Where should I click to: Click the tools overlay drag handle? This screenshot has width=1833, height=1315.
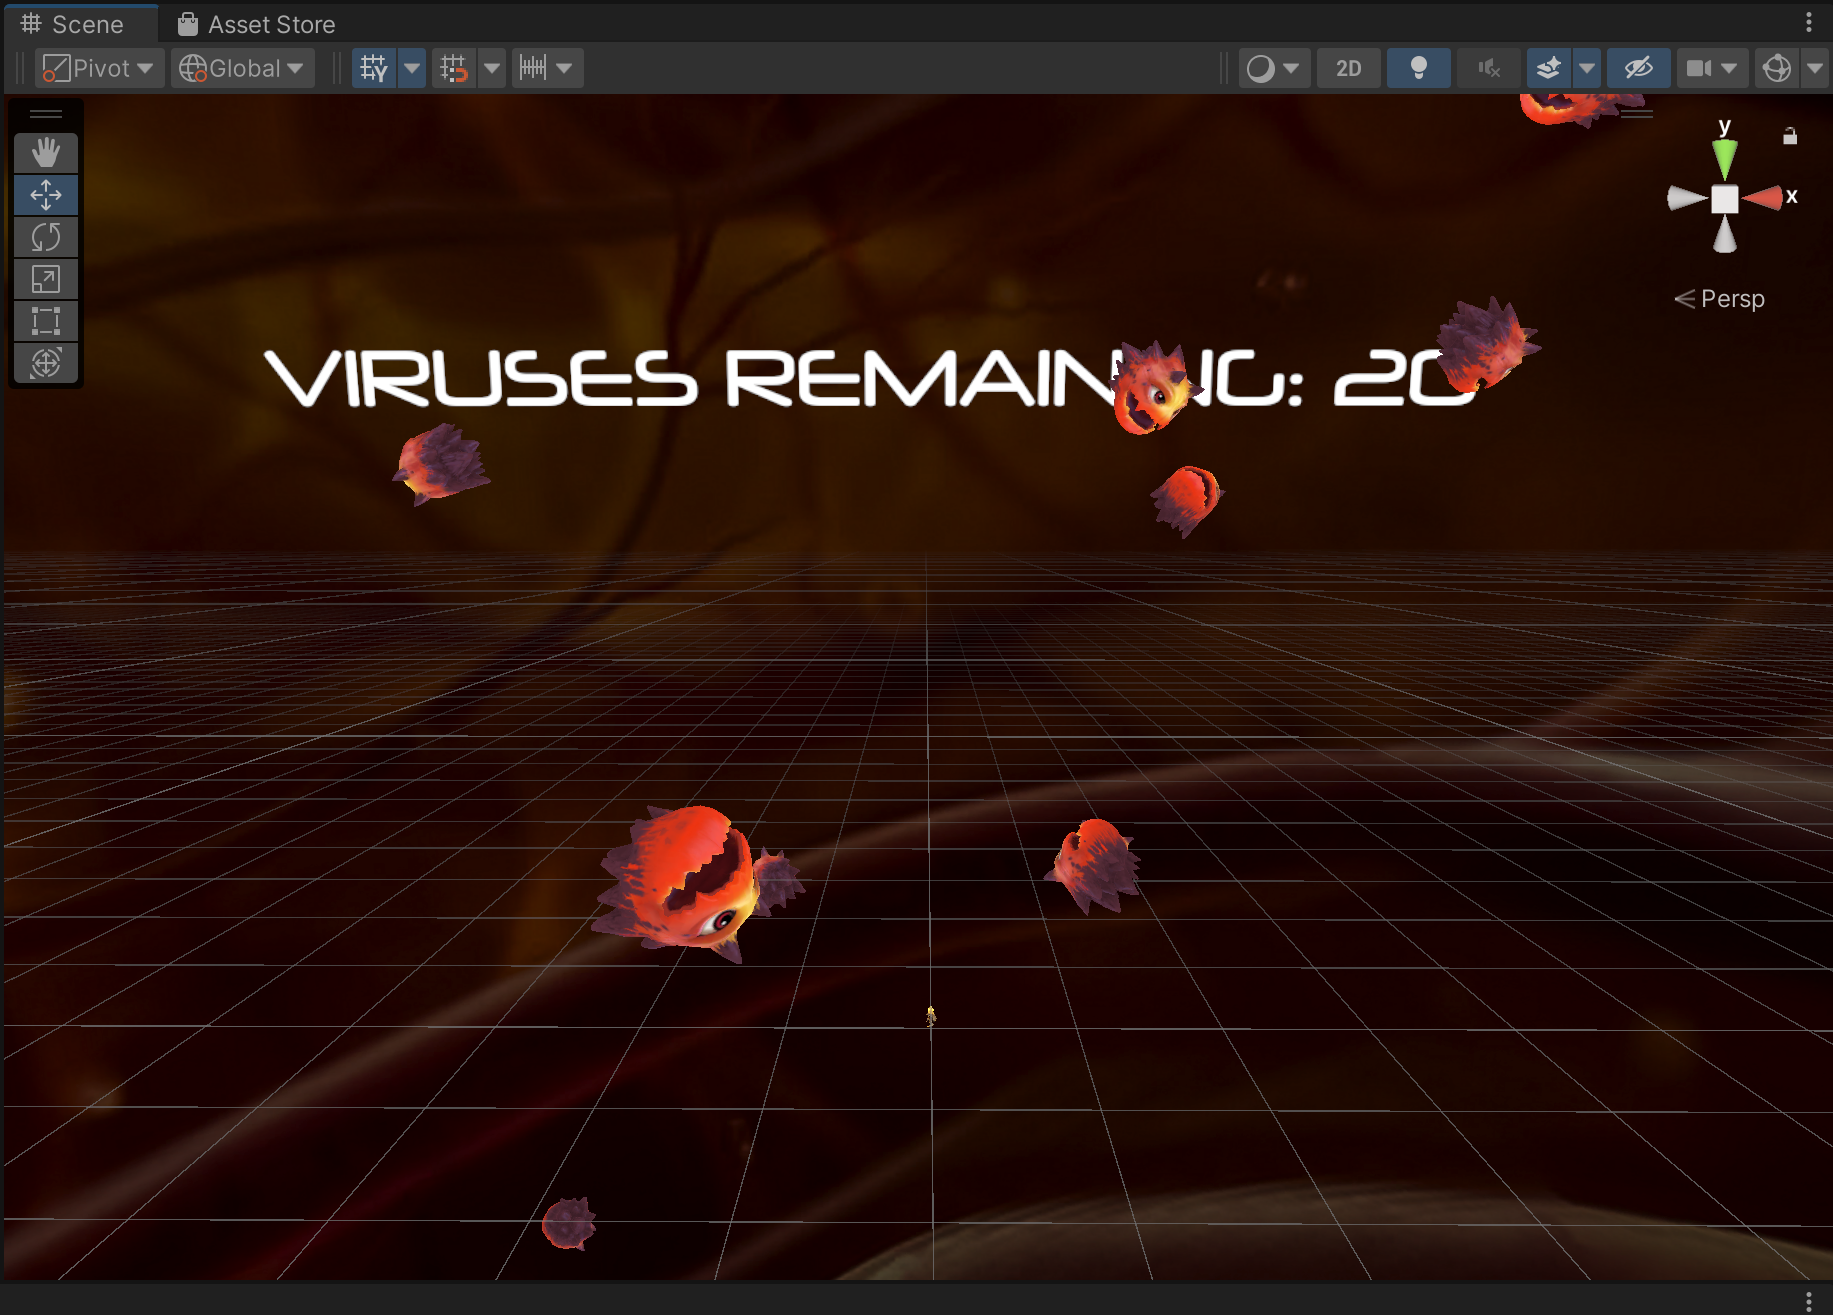pyautogui.click(x=46, y=114)
